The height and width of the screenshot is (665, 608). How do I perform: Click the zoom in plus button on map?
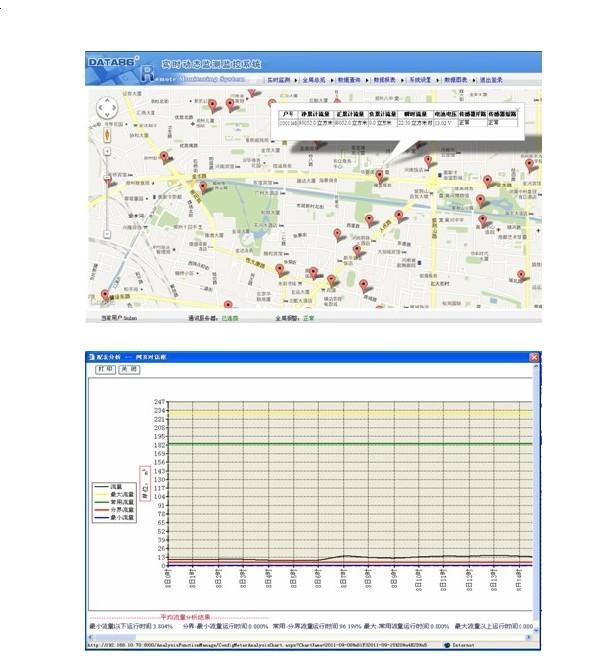click(106, 150)
